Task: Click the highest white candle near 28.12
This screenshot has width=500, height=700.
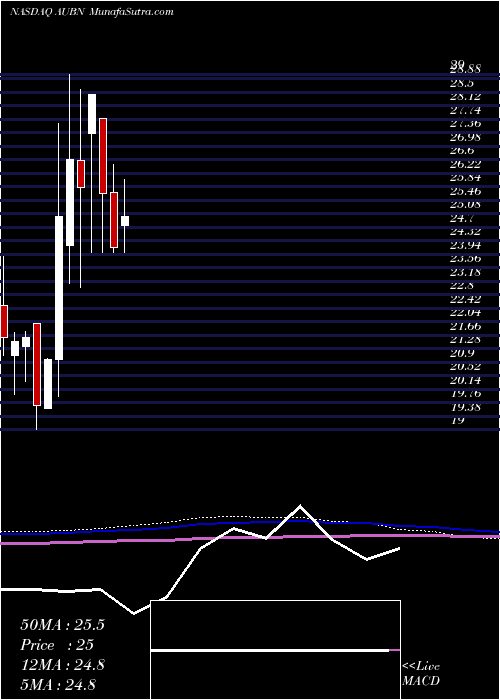Action: click(x=92, y=114)
